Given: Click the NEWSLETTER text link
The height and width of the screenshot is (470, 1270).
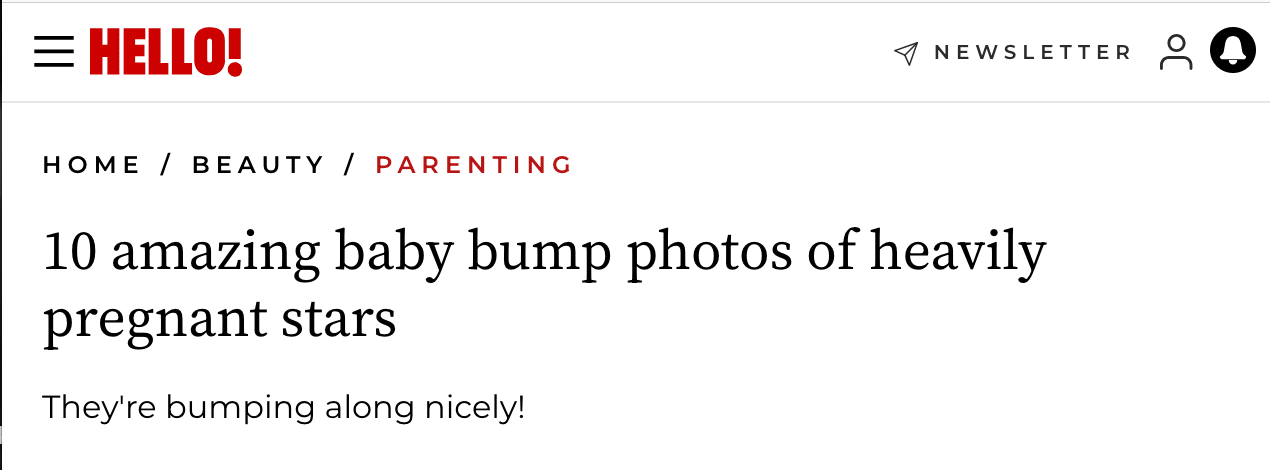Looking at the screenshot, I should pos(1032,52).
